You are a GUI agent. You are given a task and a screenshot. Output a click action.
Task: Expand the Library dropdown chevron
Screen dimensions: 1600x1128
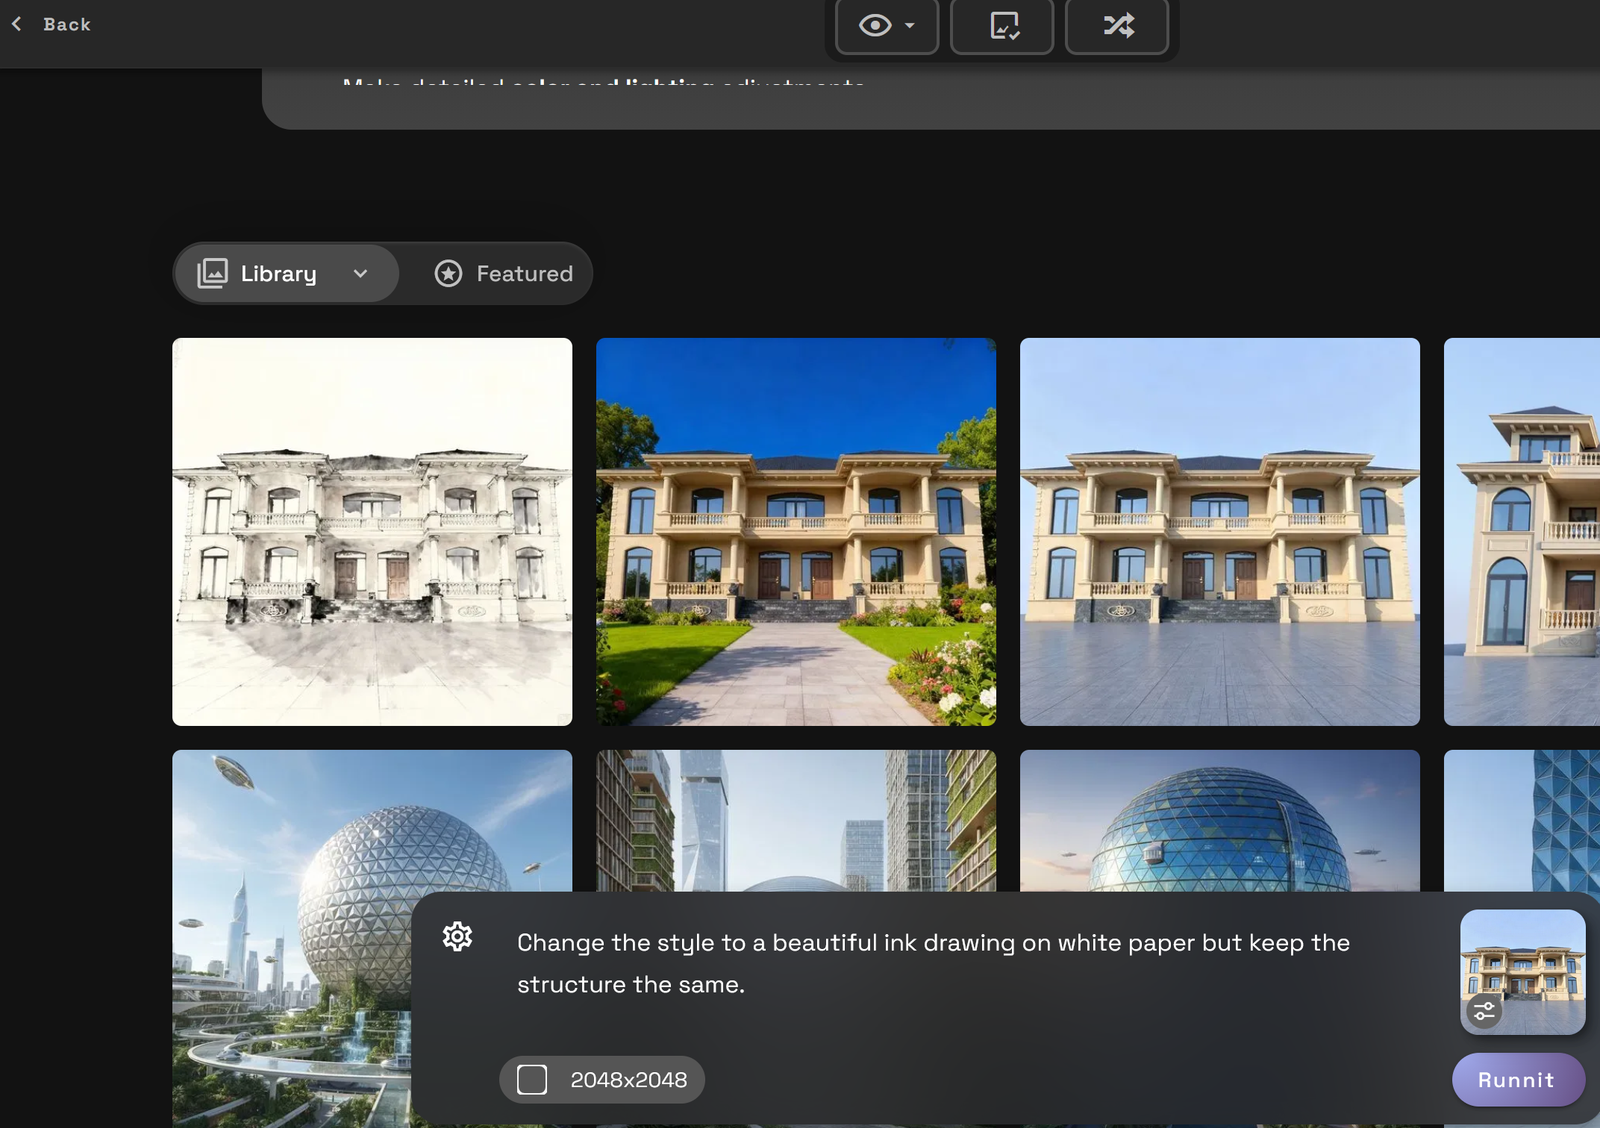pos(362,273)
